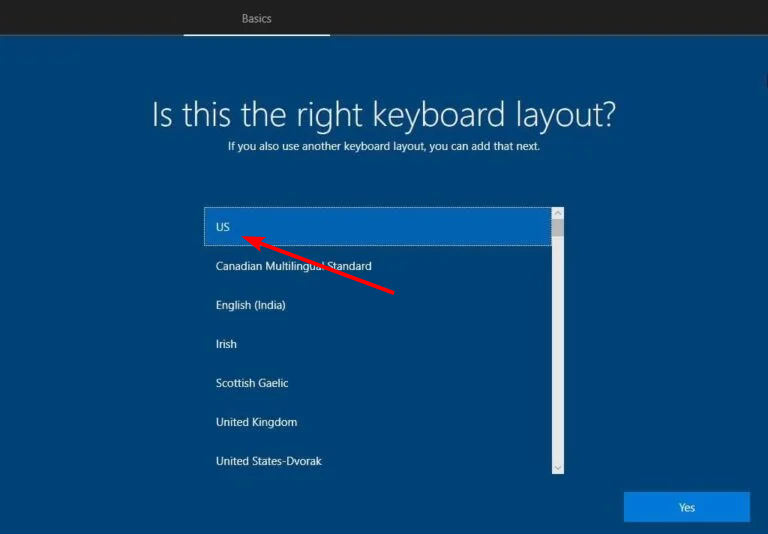Click the layout list scroll up arrow
This screenshot has width=768, height=534.
click(557, 213)
